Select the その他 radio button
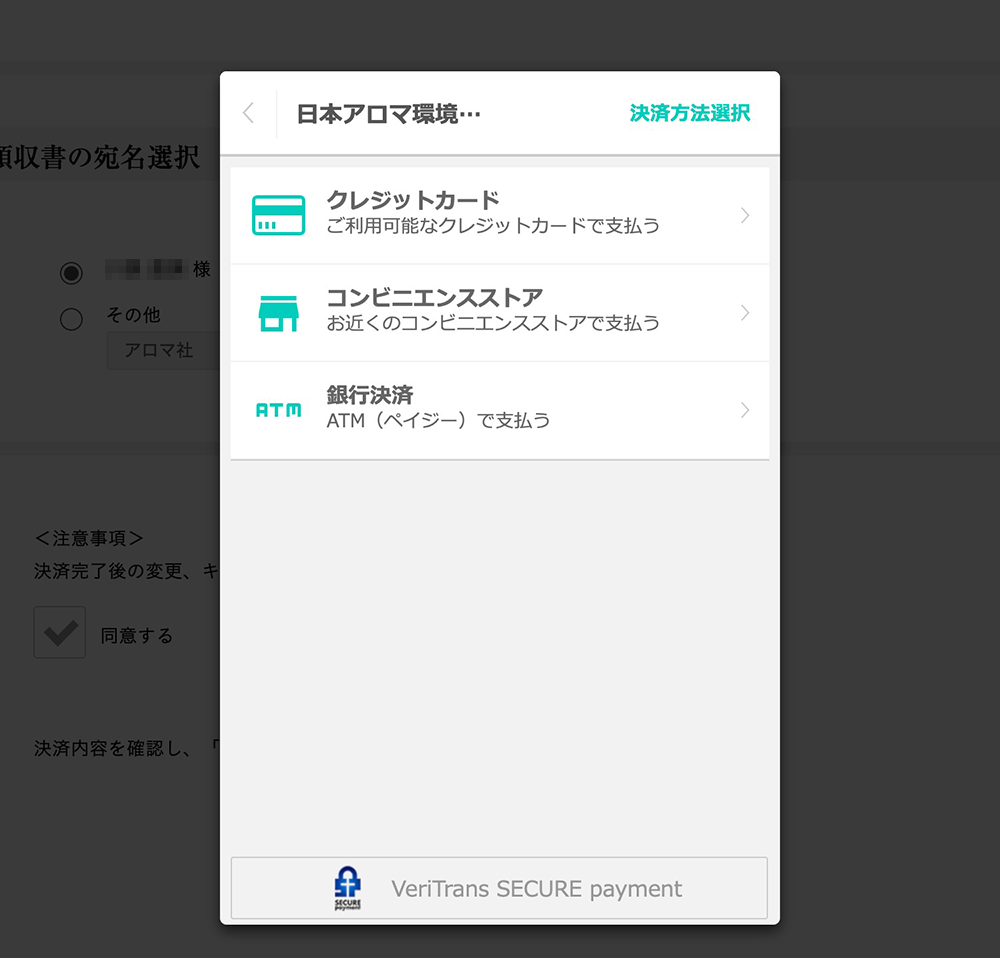Viewport: 1000px width, 958px height. tap(70, 318)
